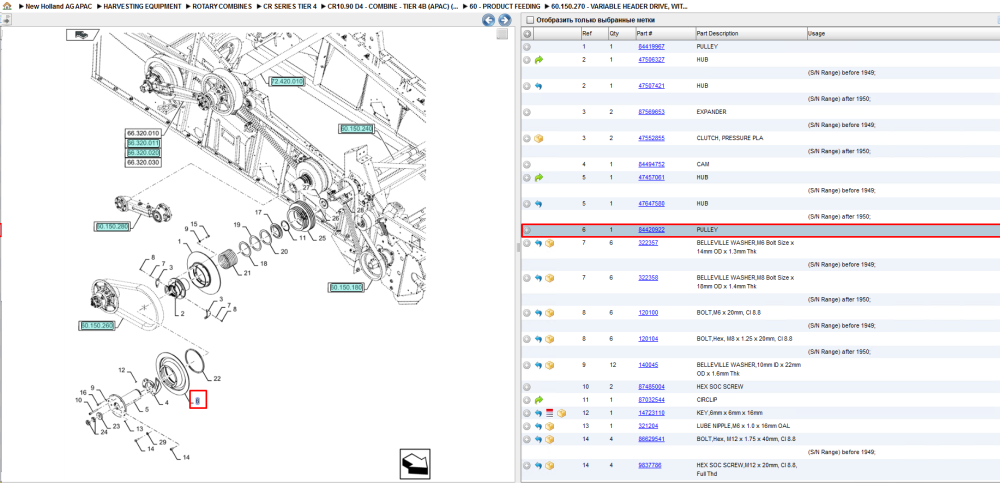This screenshot has height=483, width=1000.
Task: Select callout number 21 in the diagram
Action: coord(246,274)
